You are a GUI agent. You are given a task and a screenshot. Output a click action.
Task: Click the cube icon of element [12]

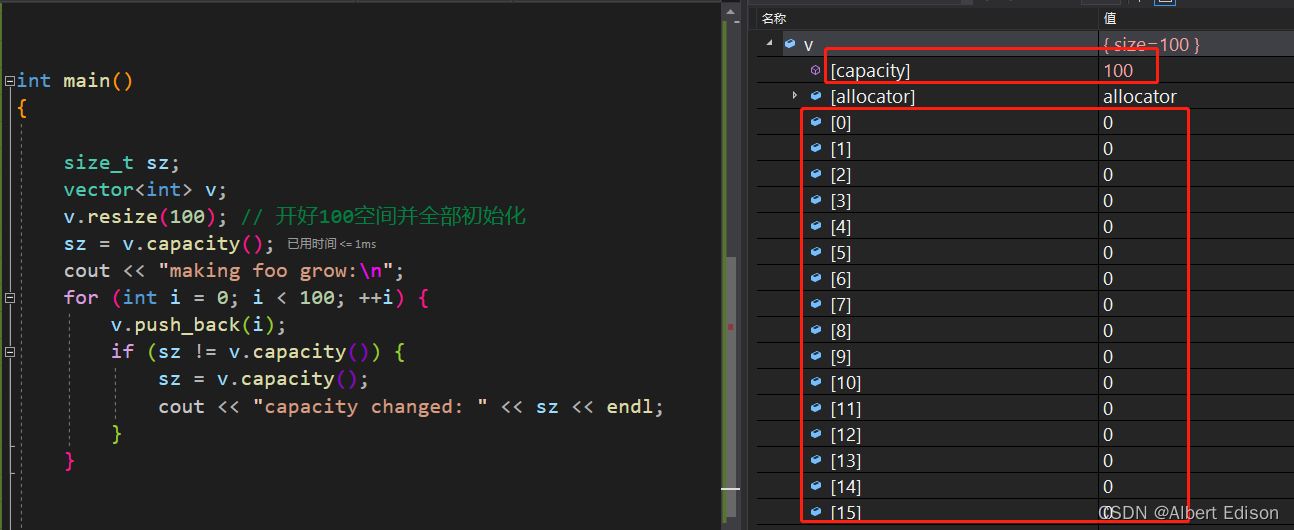tap(815, 434)
